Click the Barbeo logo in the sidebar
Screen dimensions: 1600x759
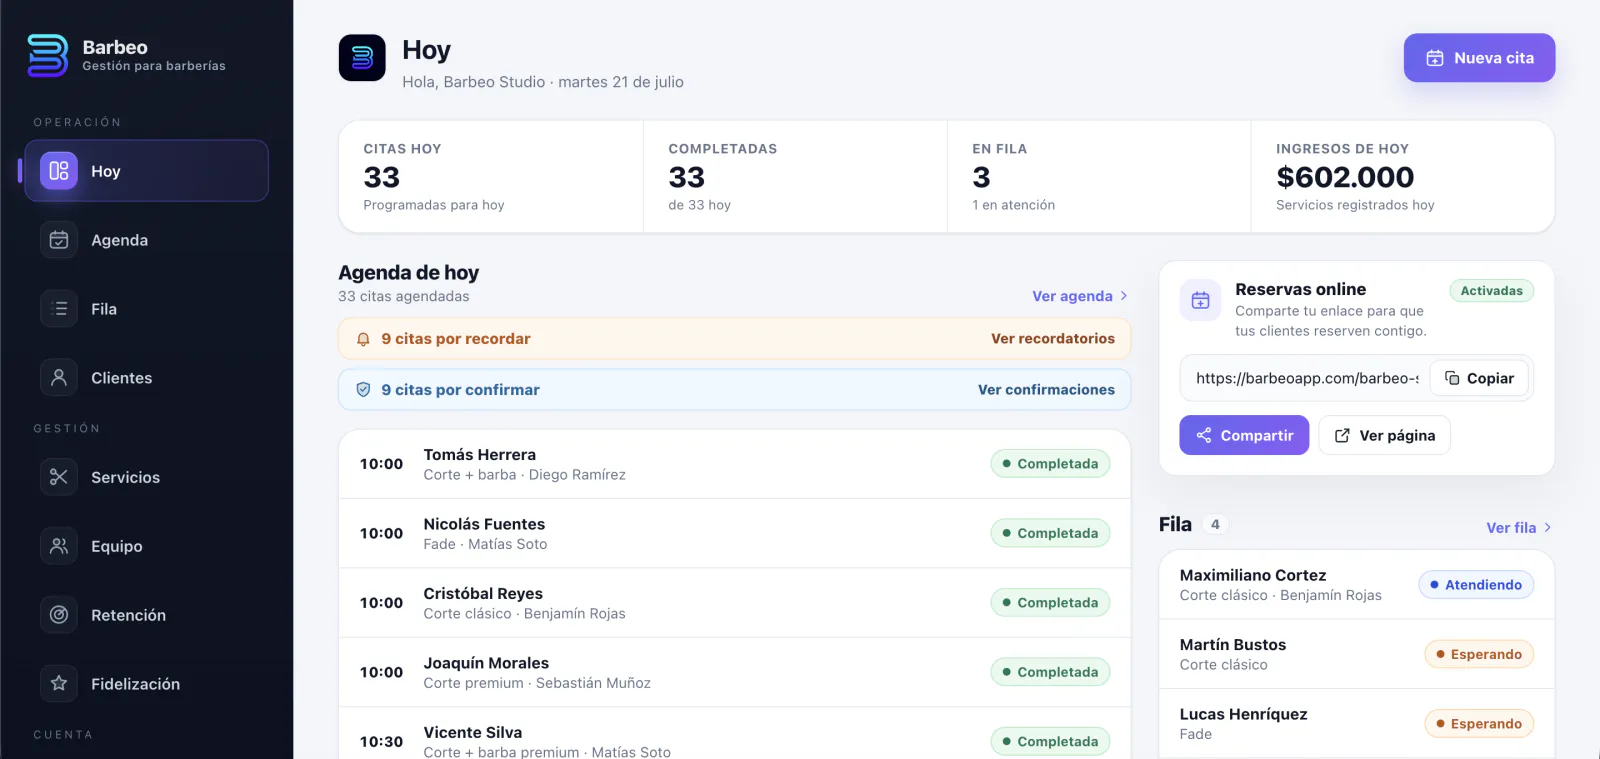(x=47, y=56)
